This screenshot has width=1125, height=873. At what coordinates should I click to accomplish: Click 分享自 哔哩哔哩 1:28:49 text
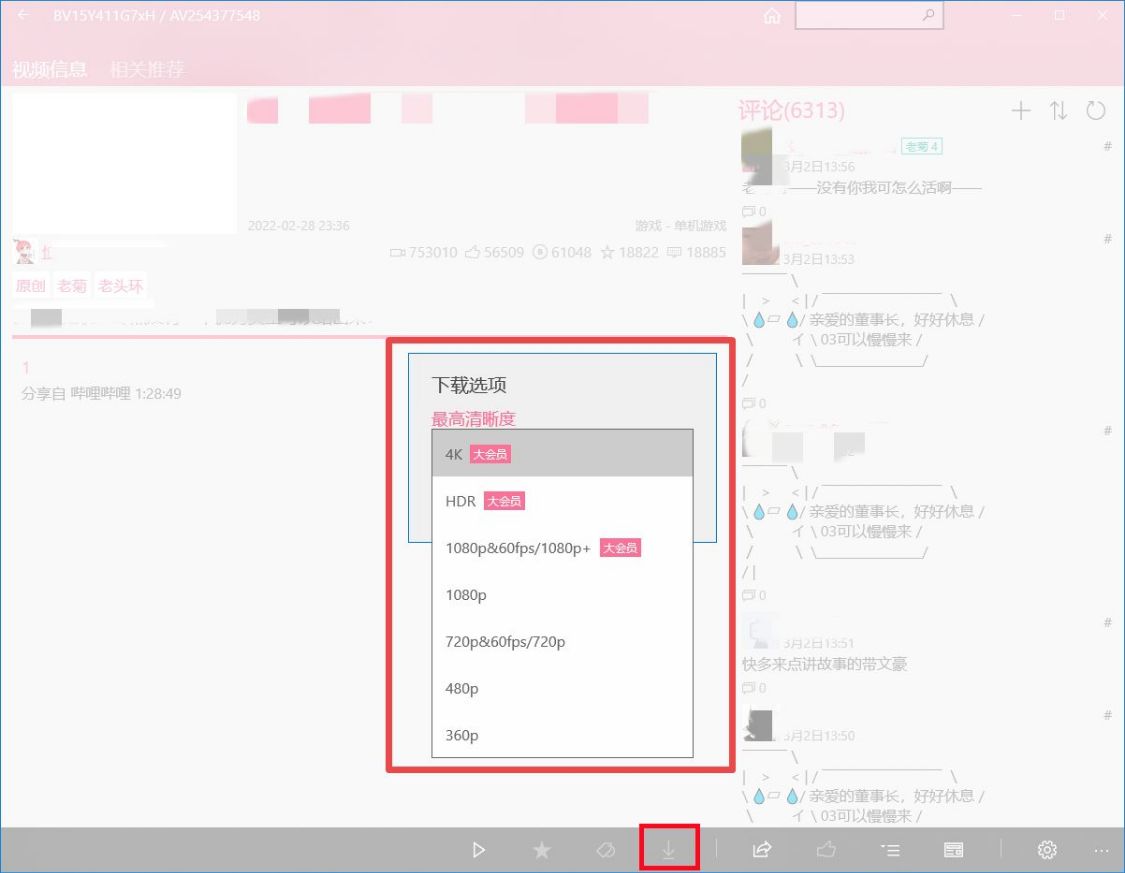[x=101, y=393]
